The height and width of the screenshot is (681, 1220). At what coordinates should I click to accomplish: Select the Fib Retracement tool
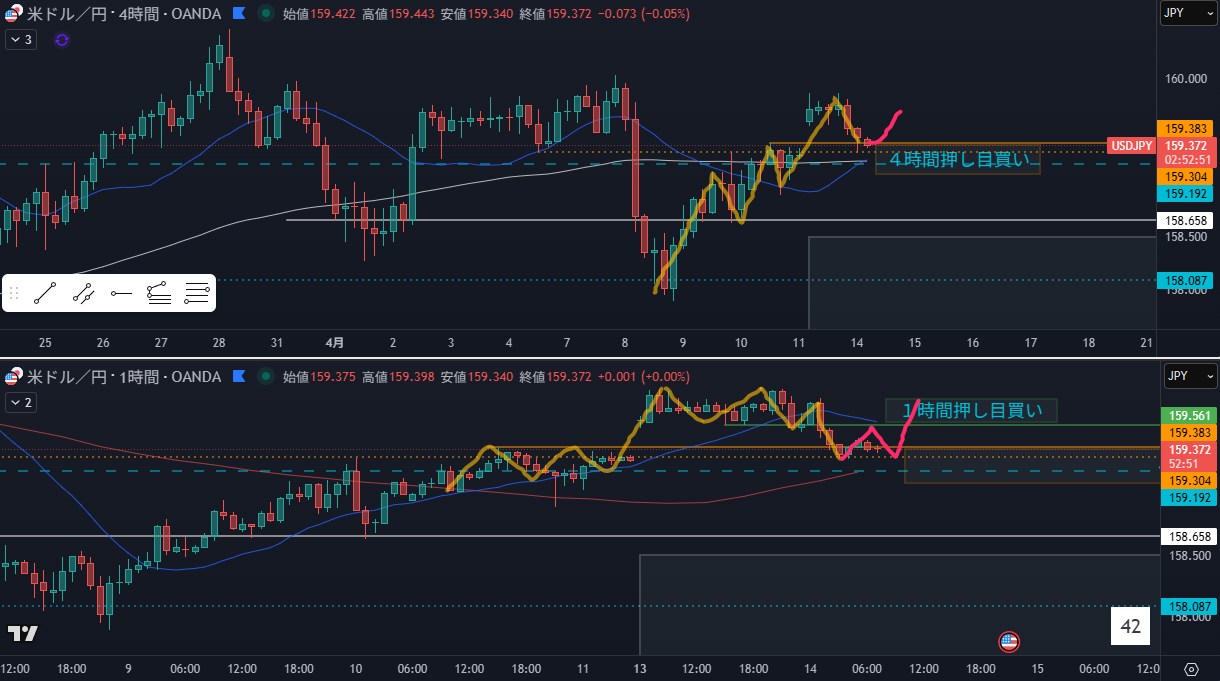197,293
